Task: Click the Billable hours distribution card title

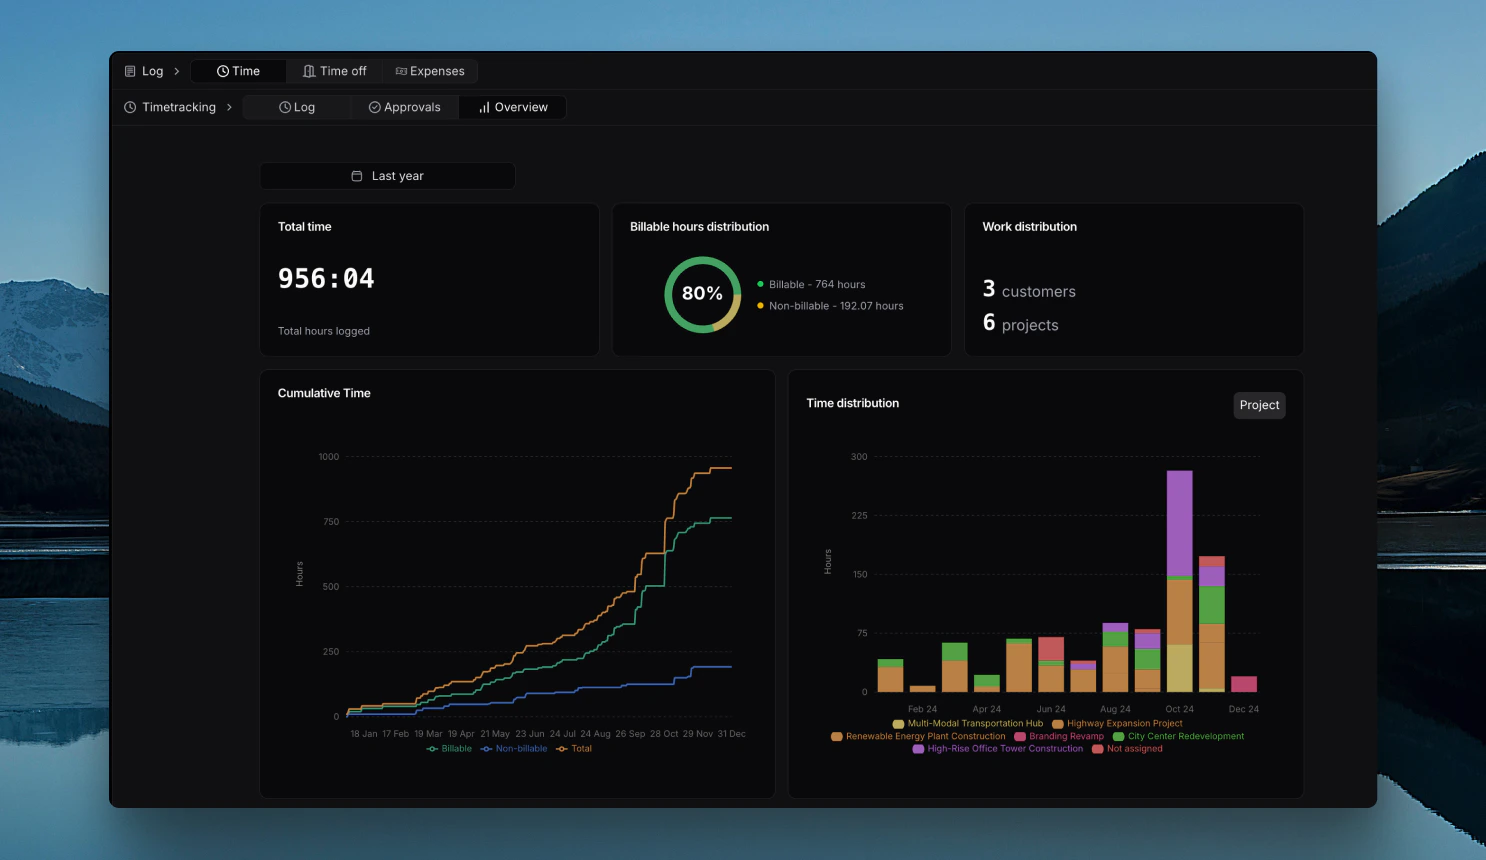Action: (x=700, y=227)
